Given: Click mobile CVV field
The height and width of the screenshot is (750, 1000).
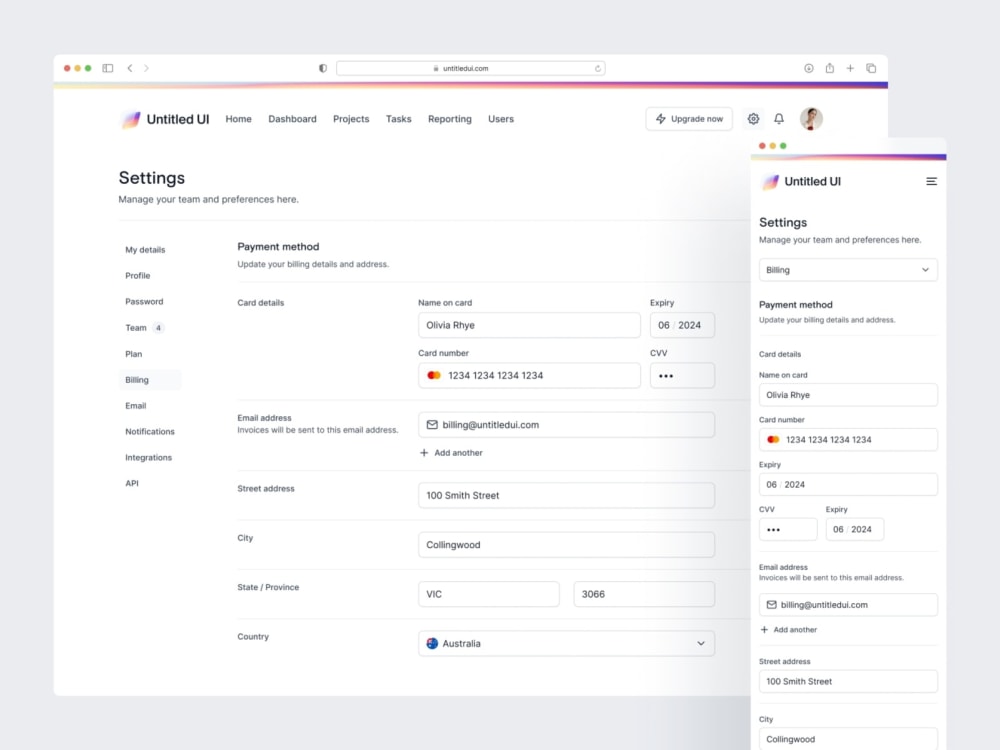Looking at the screenshot, I should (x=788, y=529).
